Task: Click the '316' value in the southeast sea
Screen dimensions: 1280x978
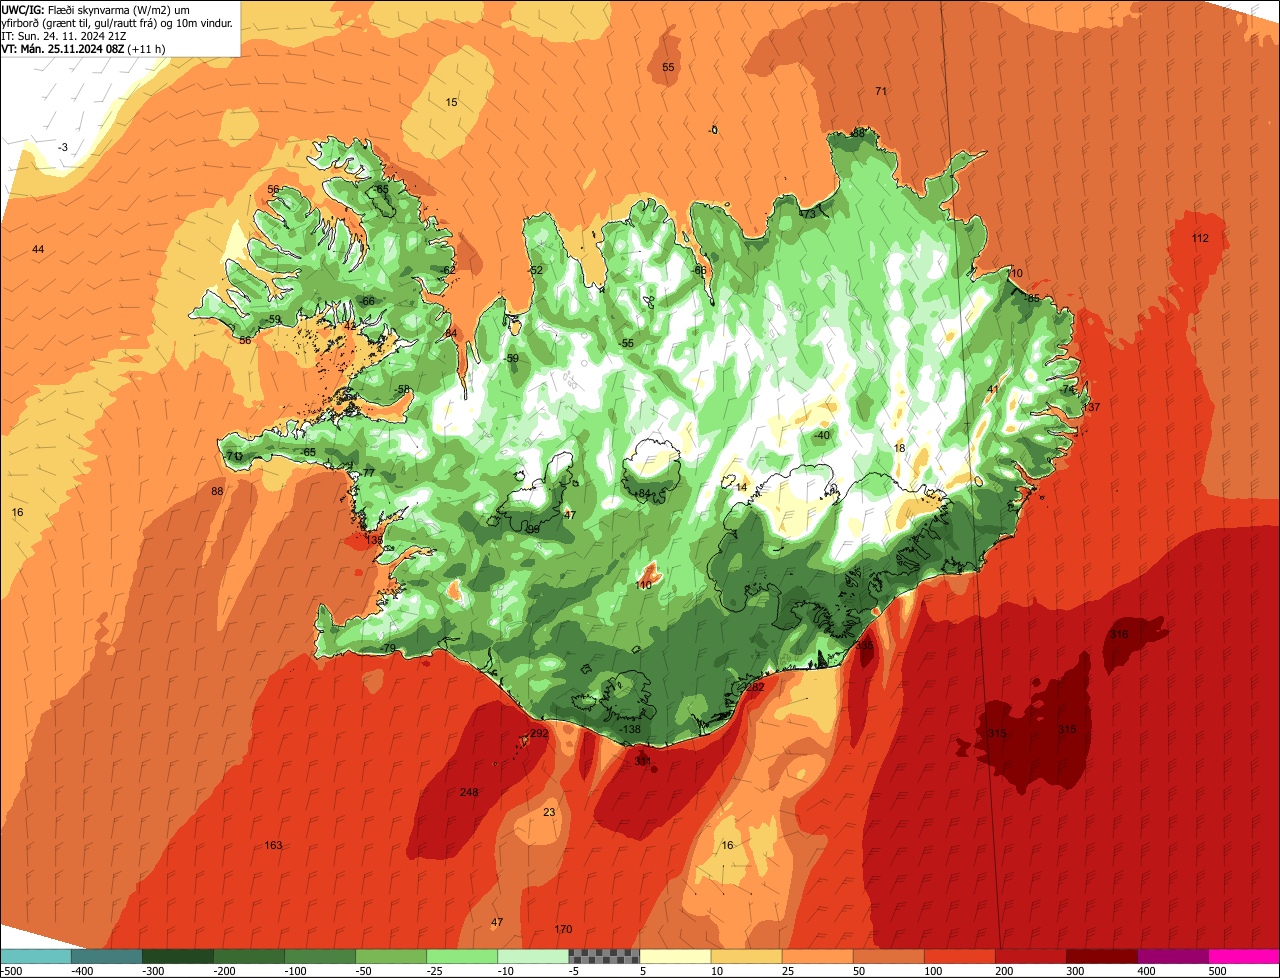Action: [x=1119, y=634]
